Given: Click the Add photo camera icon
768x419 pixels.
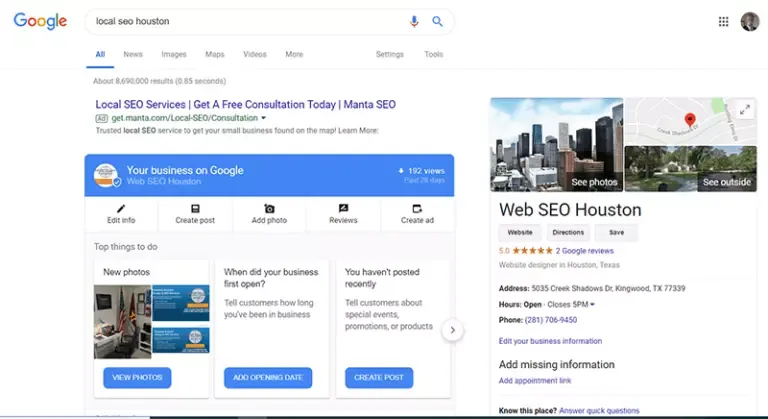Looking at the screenshot, I should click(x=269, y=209).
